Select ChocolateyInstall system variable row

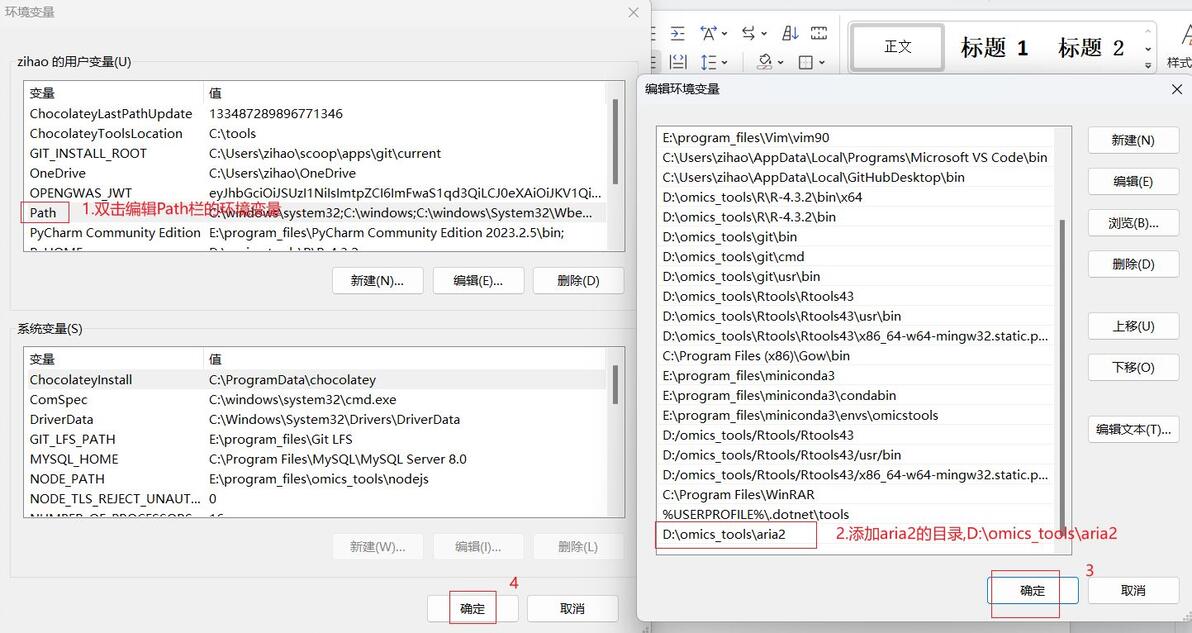click(x=315, y=379)
